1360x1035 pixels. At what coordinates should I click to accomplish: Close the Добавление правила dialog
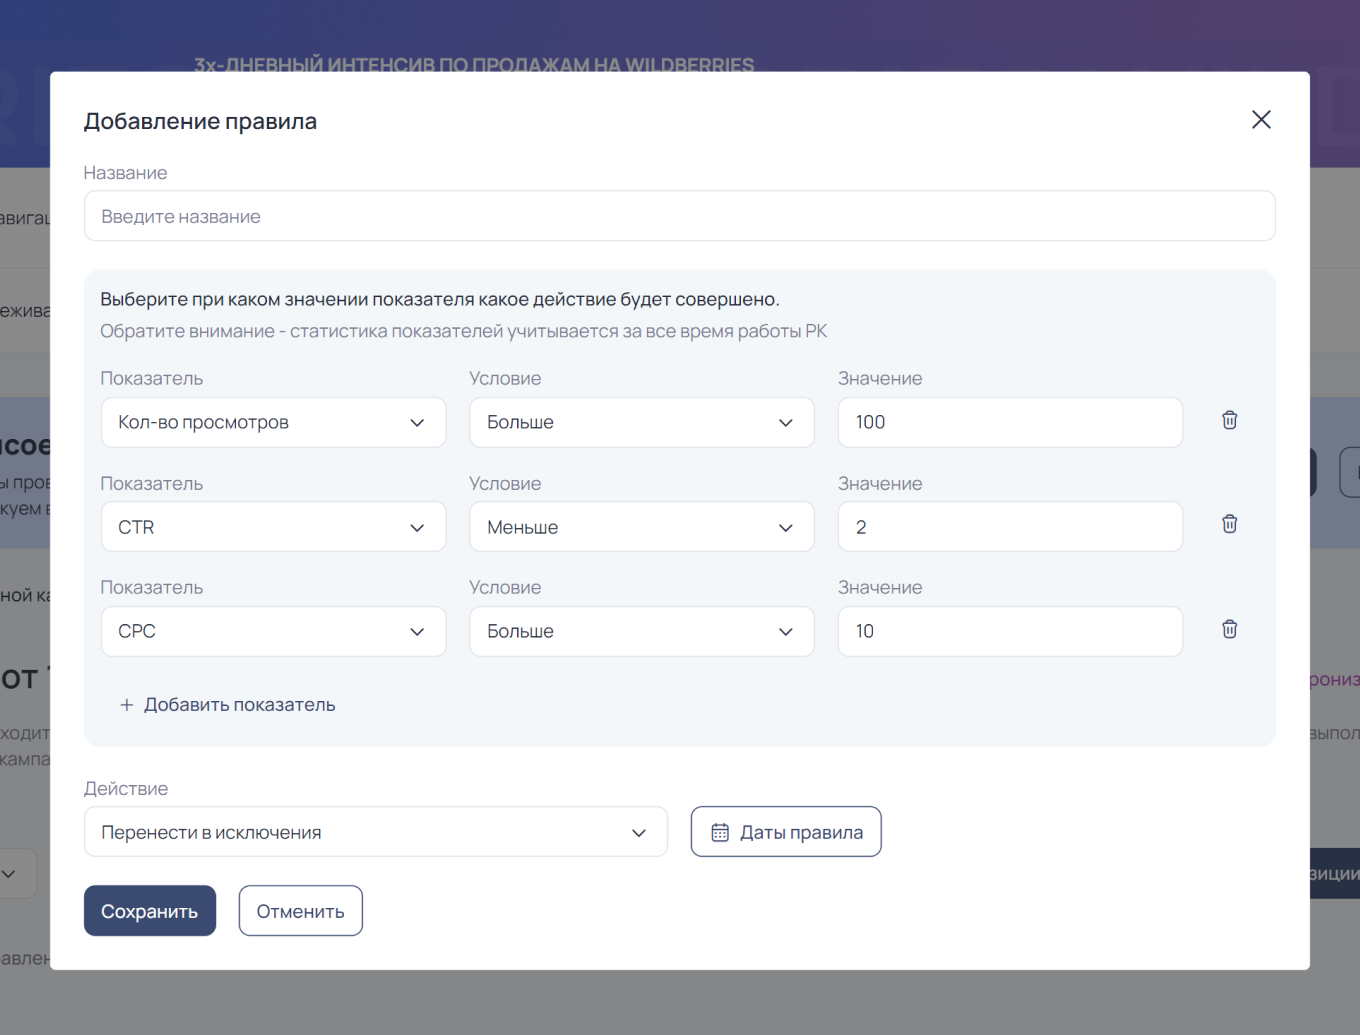1261,120
